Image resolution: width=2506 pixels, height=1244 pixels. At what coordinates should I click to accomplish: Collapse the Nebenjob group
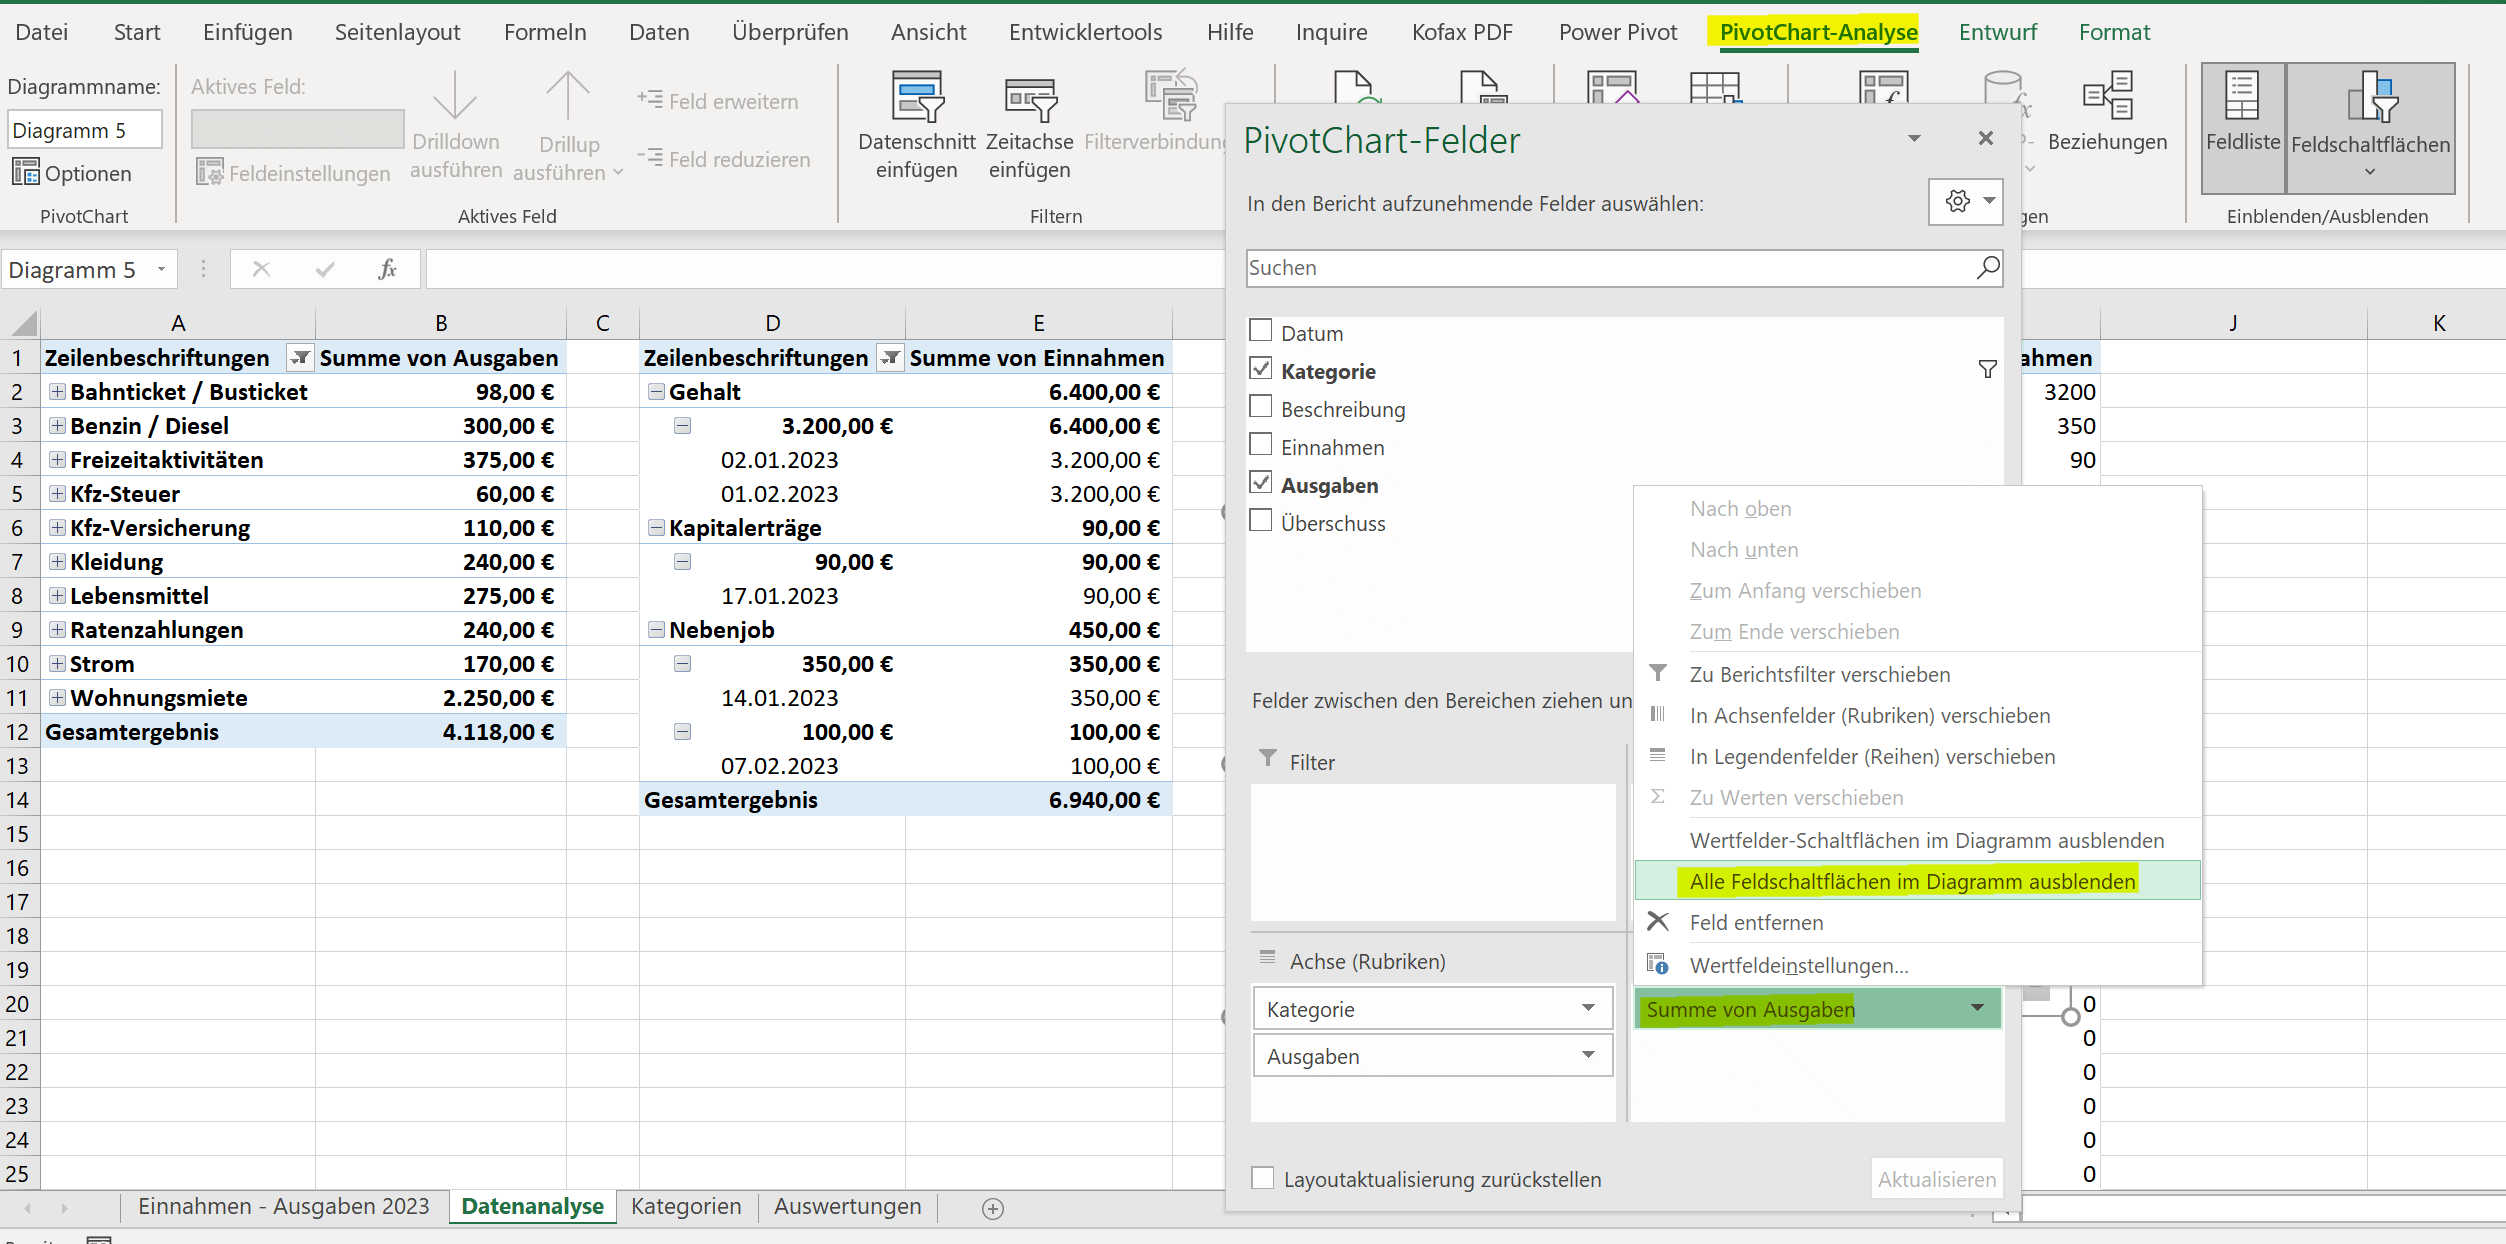[x=656, y=629]
